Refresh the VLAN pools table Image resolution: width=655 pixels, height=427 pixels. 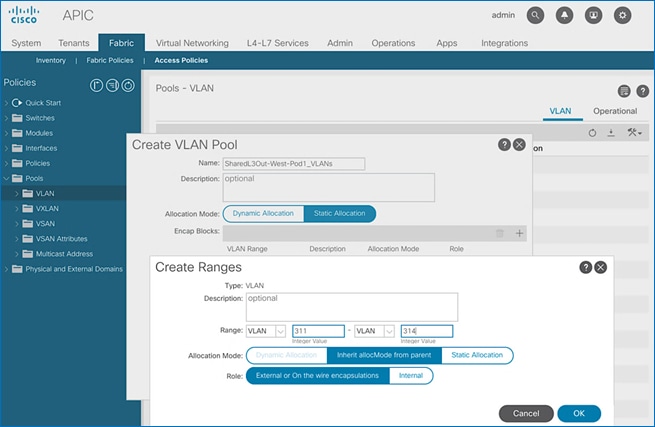(x=592, y=133)
